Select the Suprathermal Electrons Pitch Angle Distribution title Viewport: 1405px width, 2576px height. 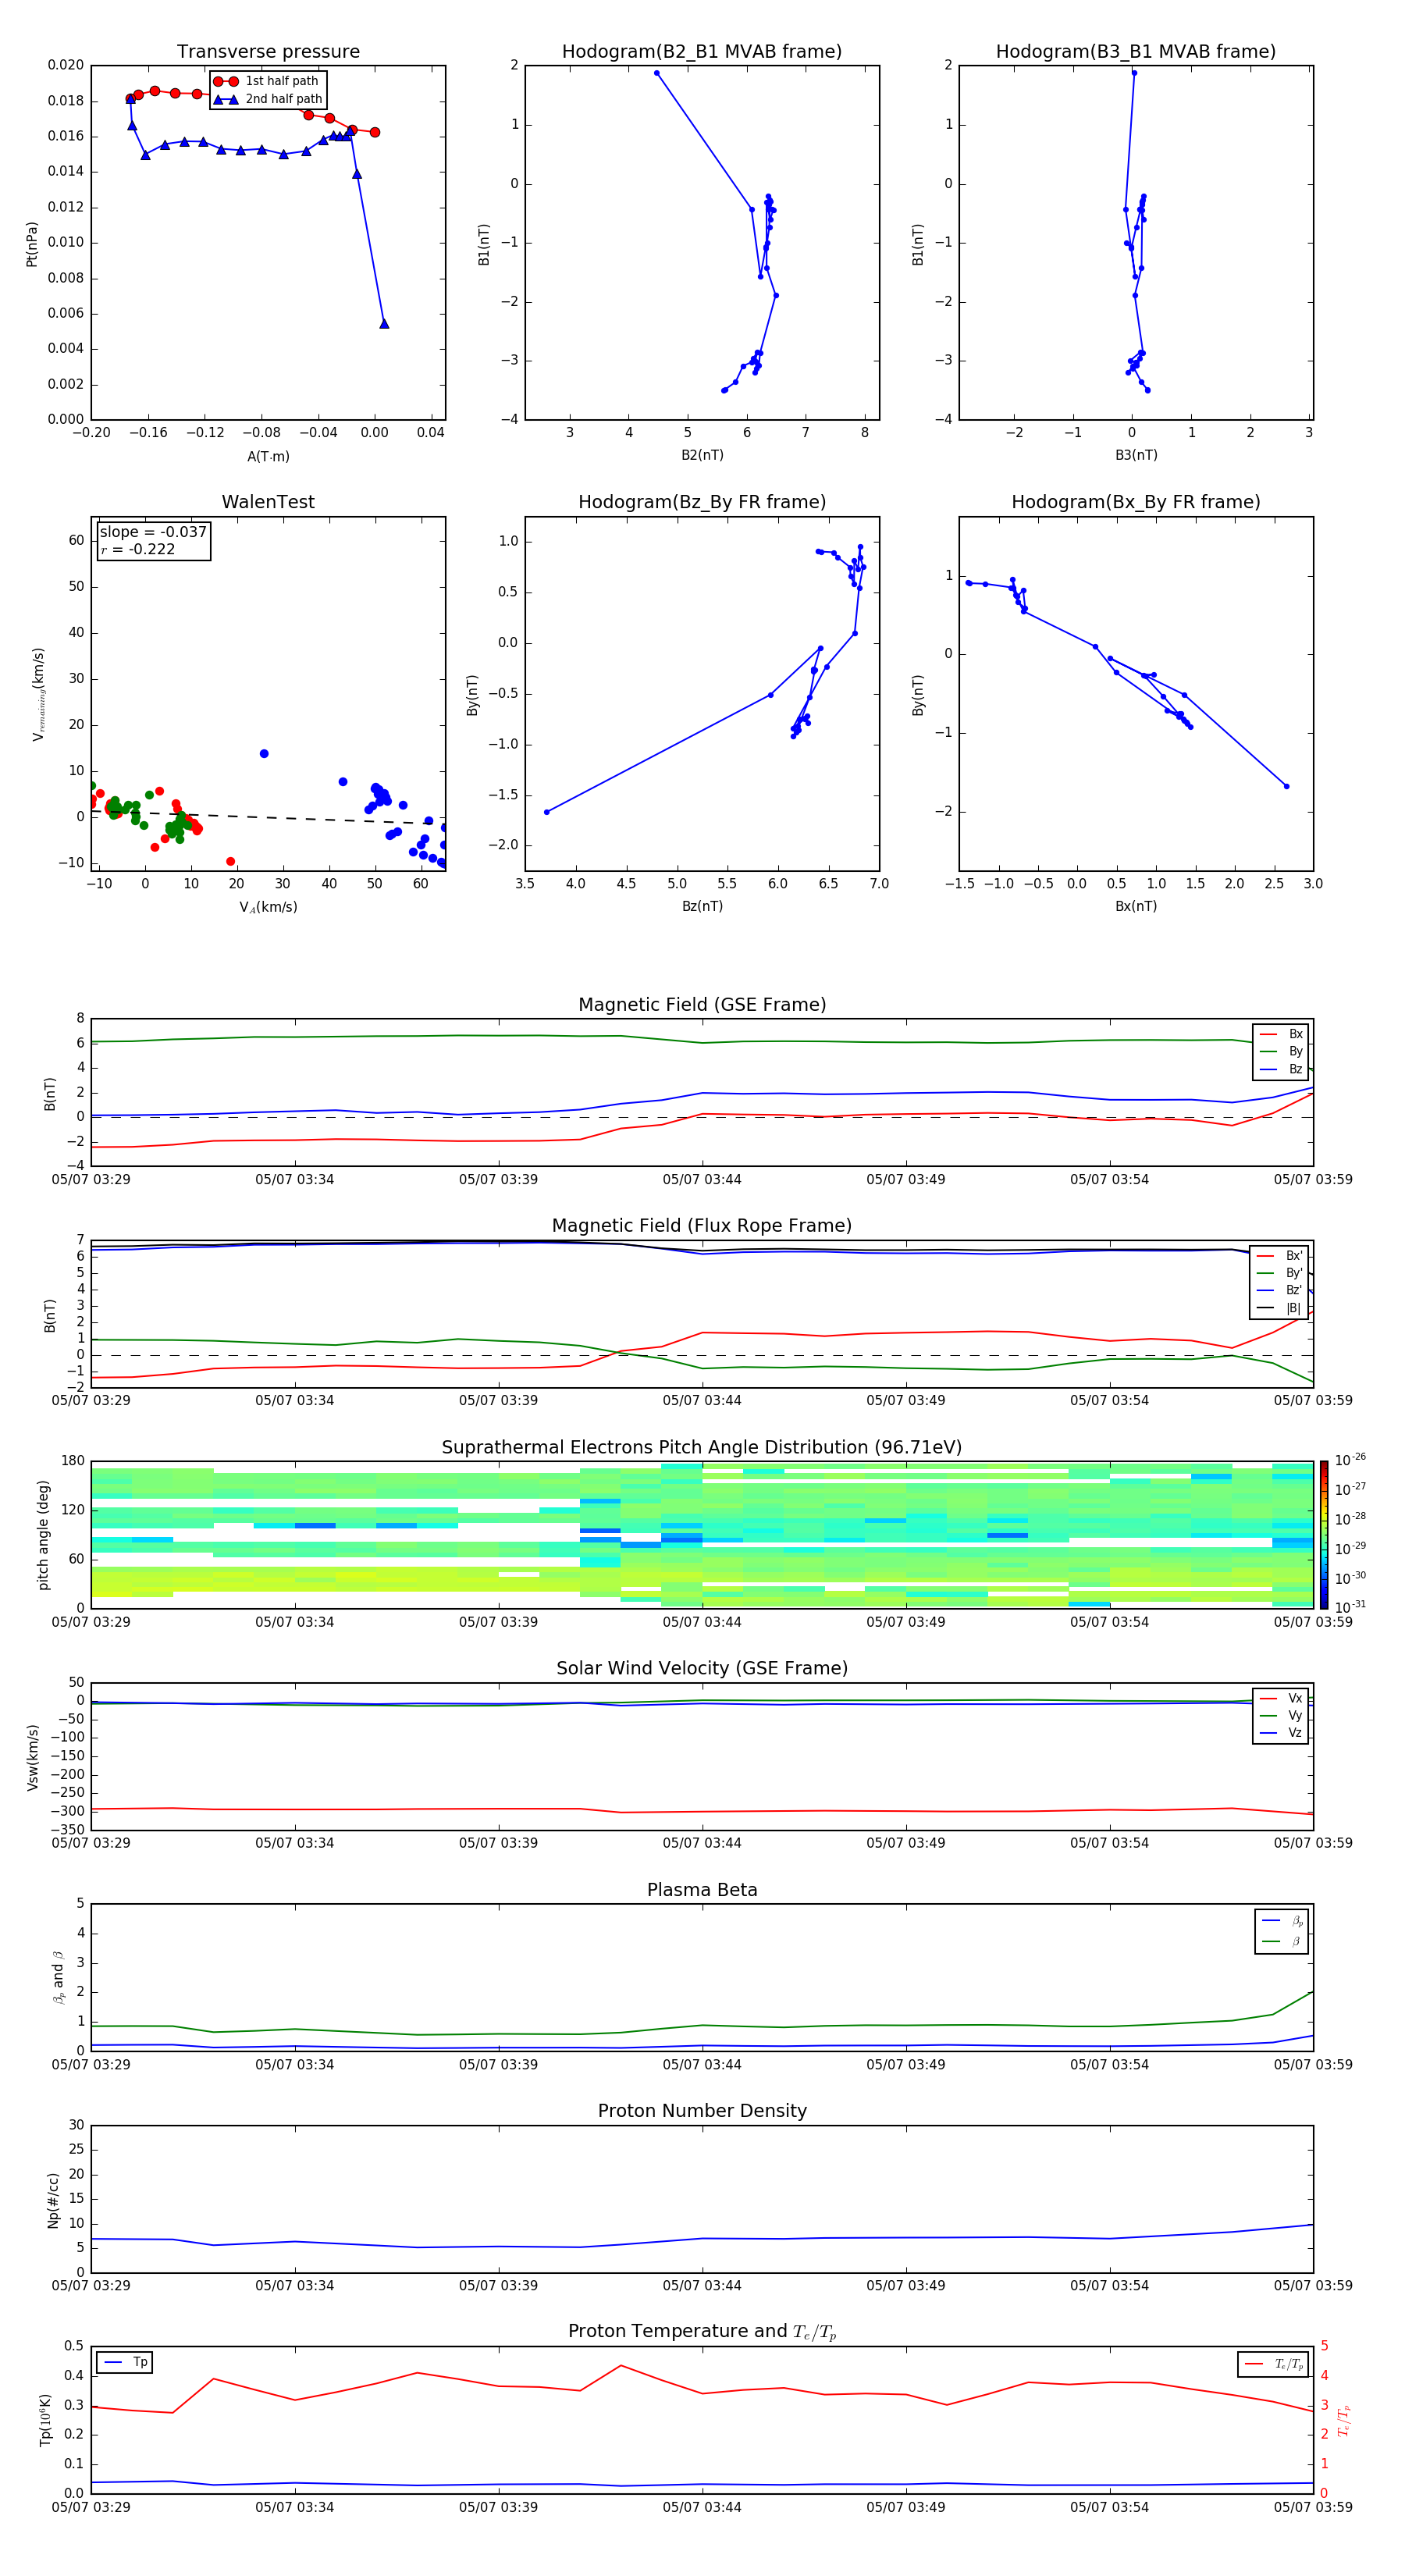tap(702, 1448)
